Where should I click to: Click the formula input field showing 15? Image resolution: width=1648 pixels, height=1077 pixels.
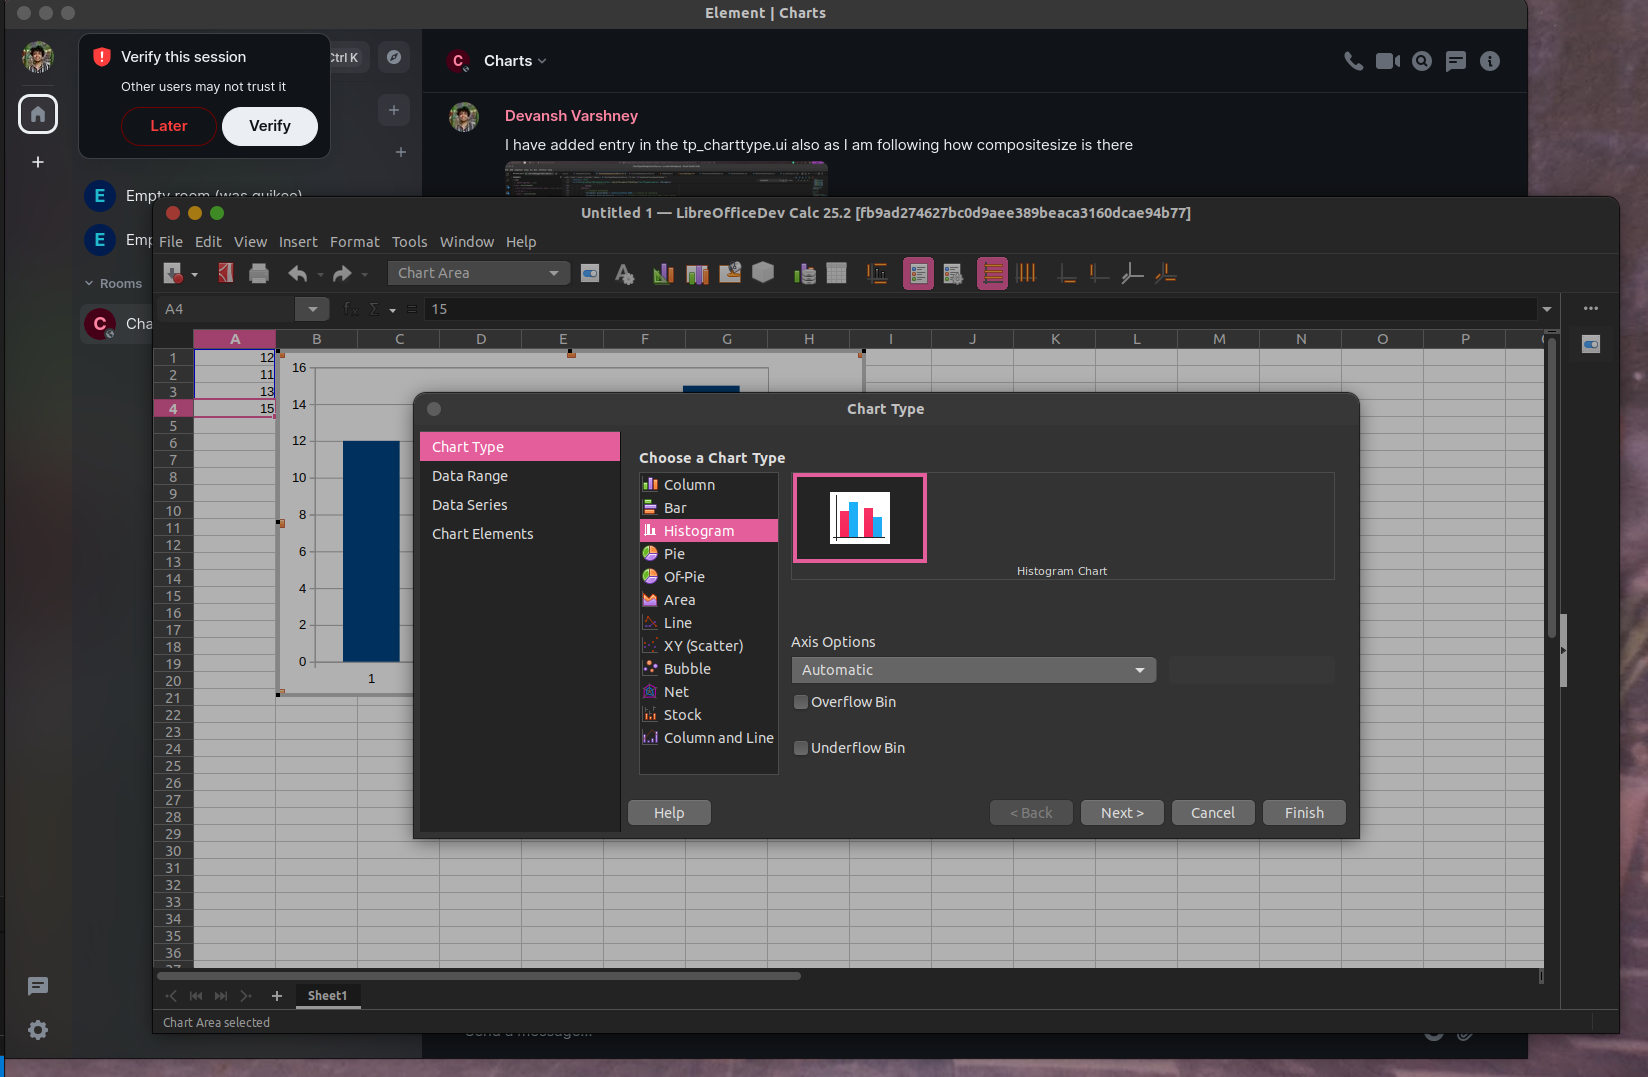coord(981,309)
